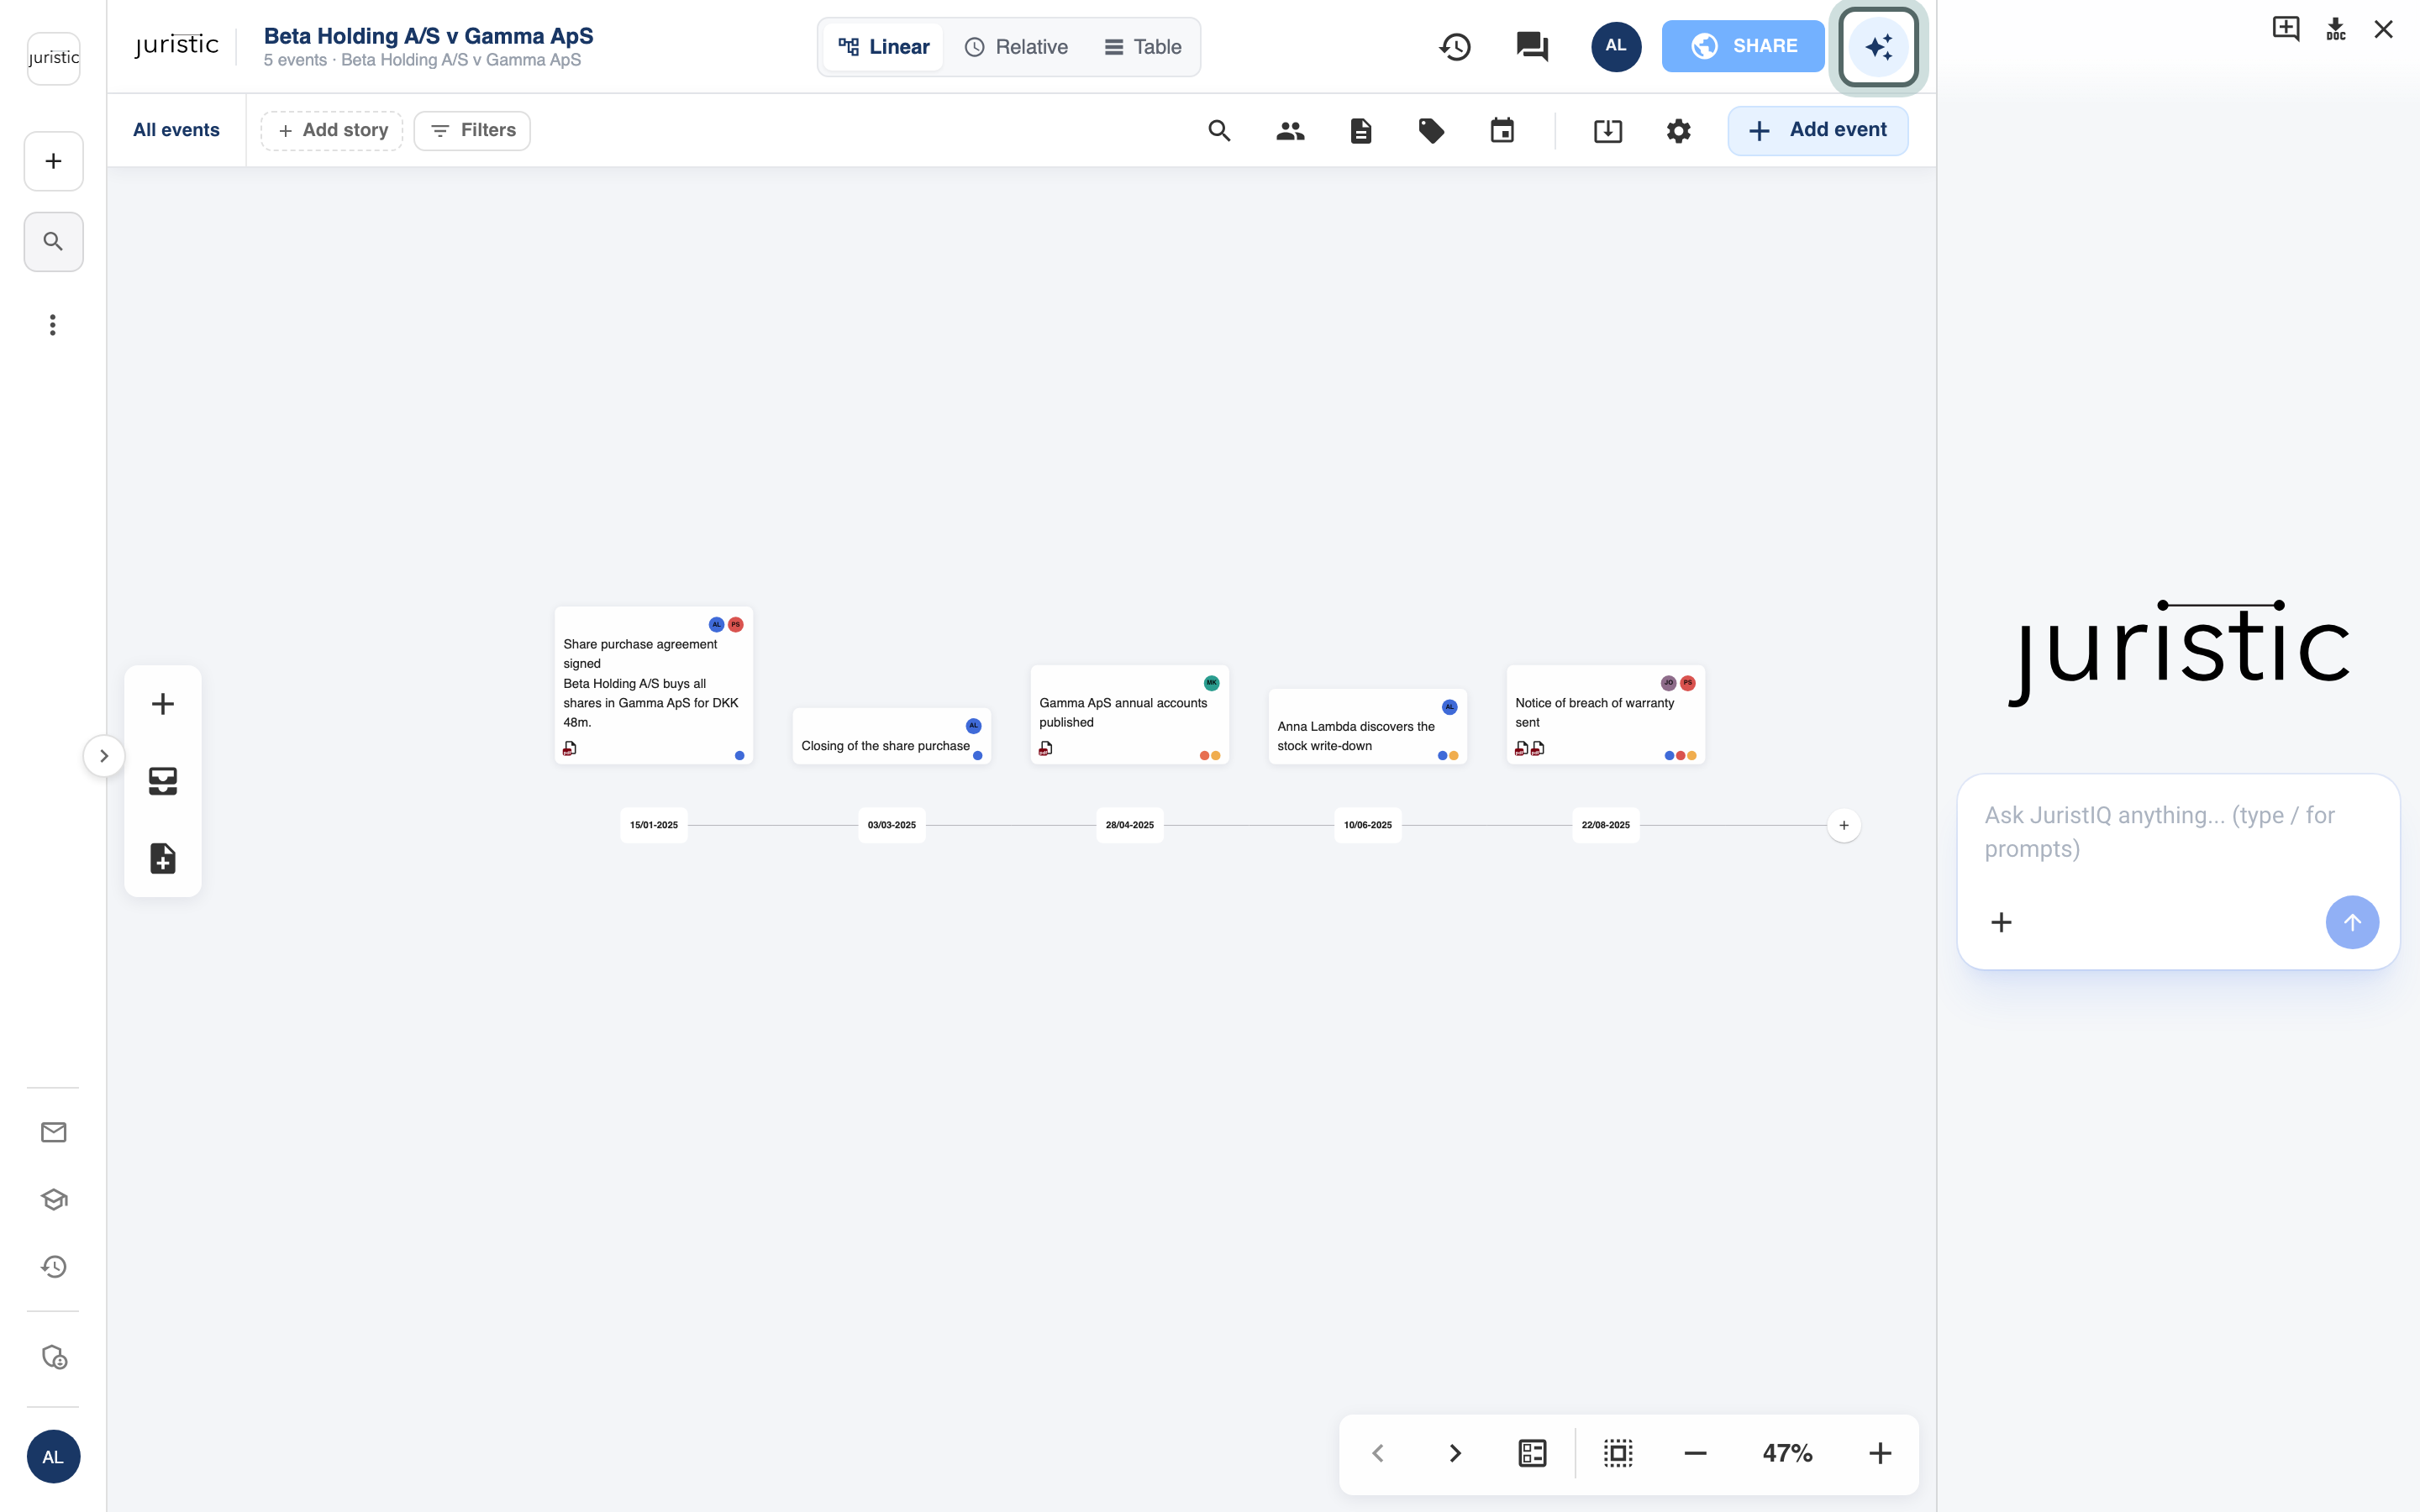
Task: Open the tags label icon
Action: pyautogui.click(x=1432, y=131)
